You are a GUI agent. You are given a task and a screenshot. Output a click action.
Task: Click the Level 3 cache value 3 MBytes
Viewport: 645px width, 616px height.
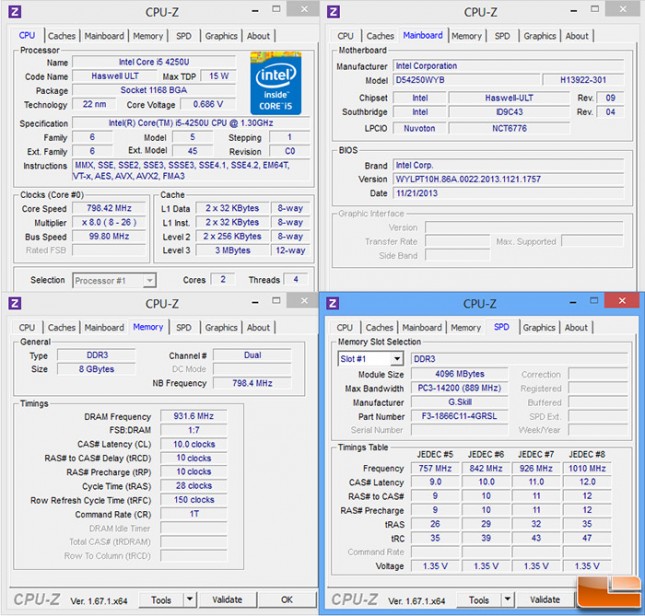tap(232, 250)
